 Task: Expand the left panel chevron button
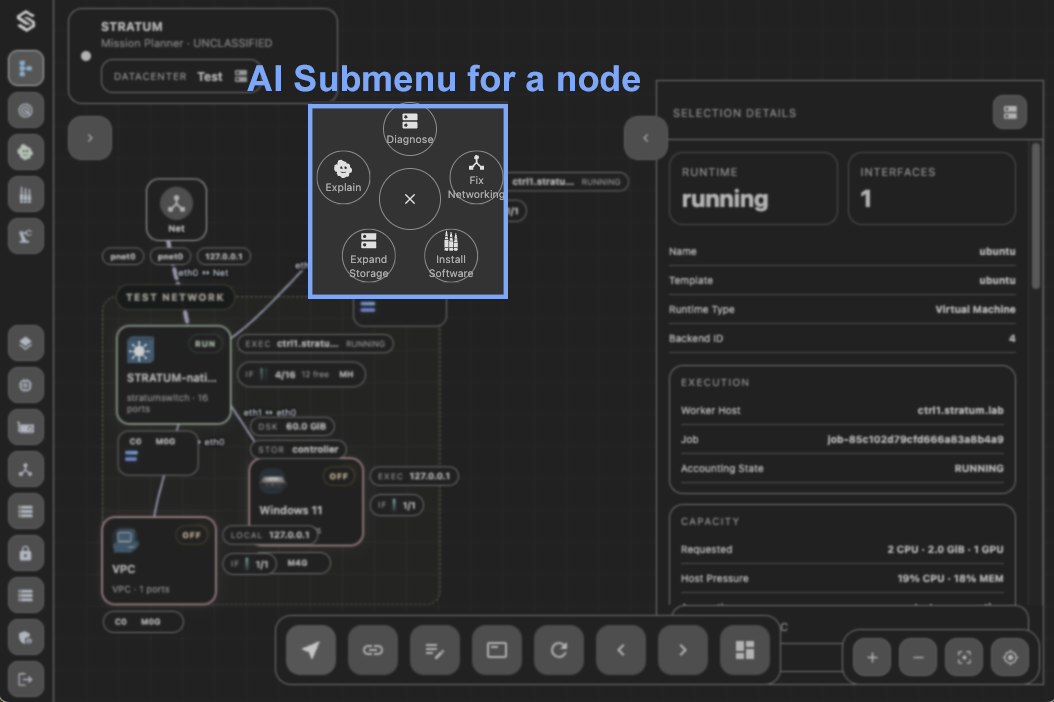(x=90, y=138)
